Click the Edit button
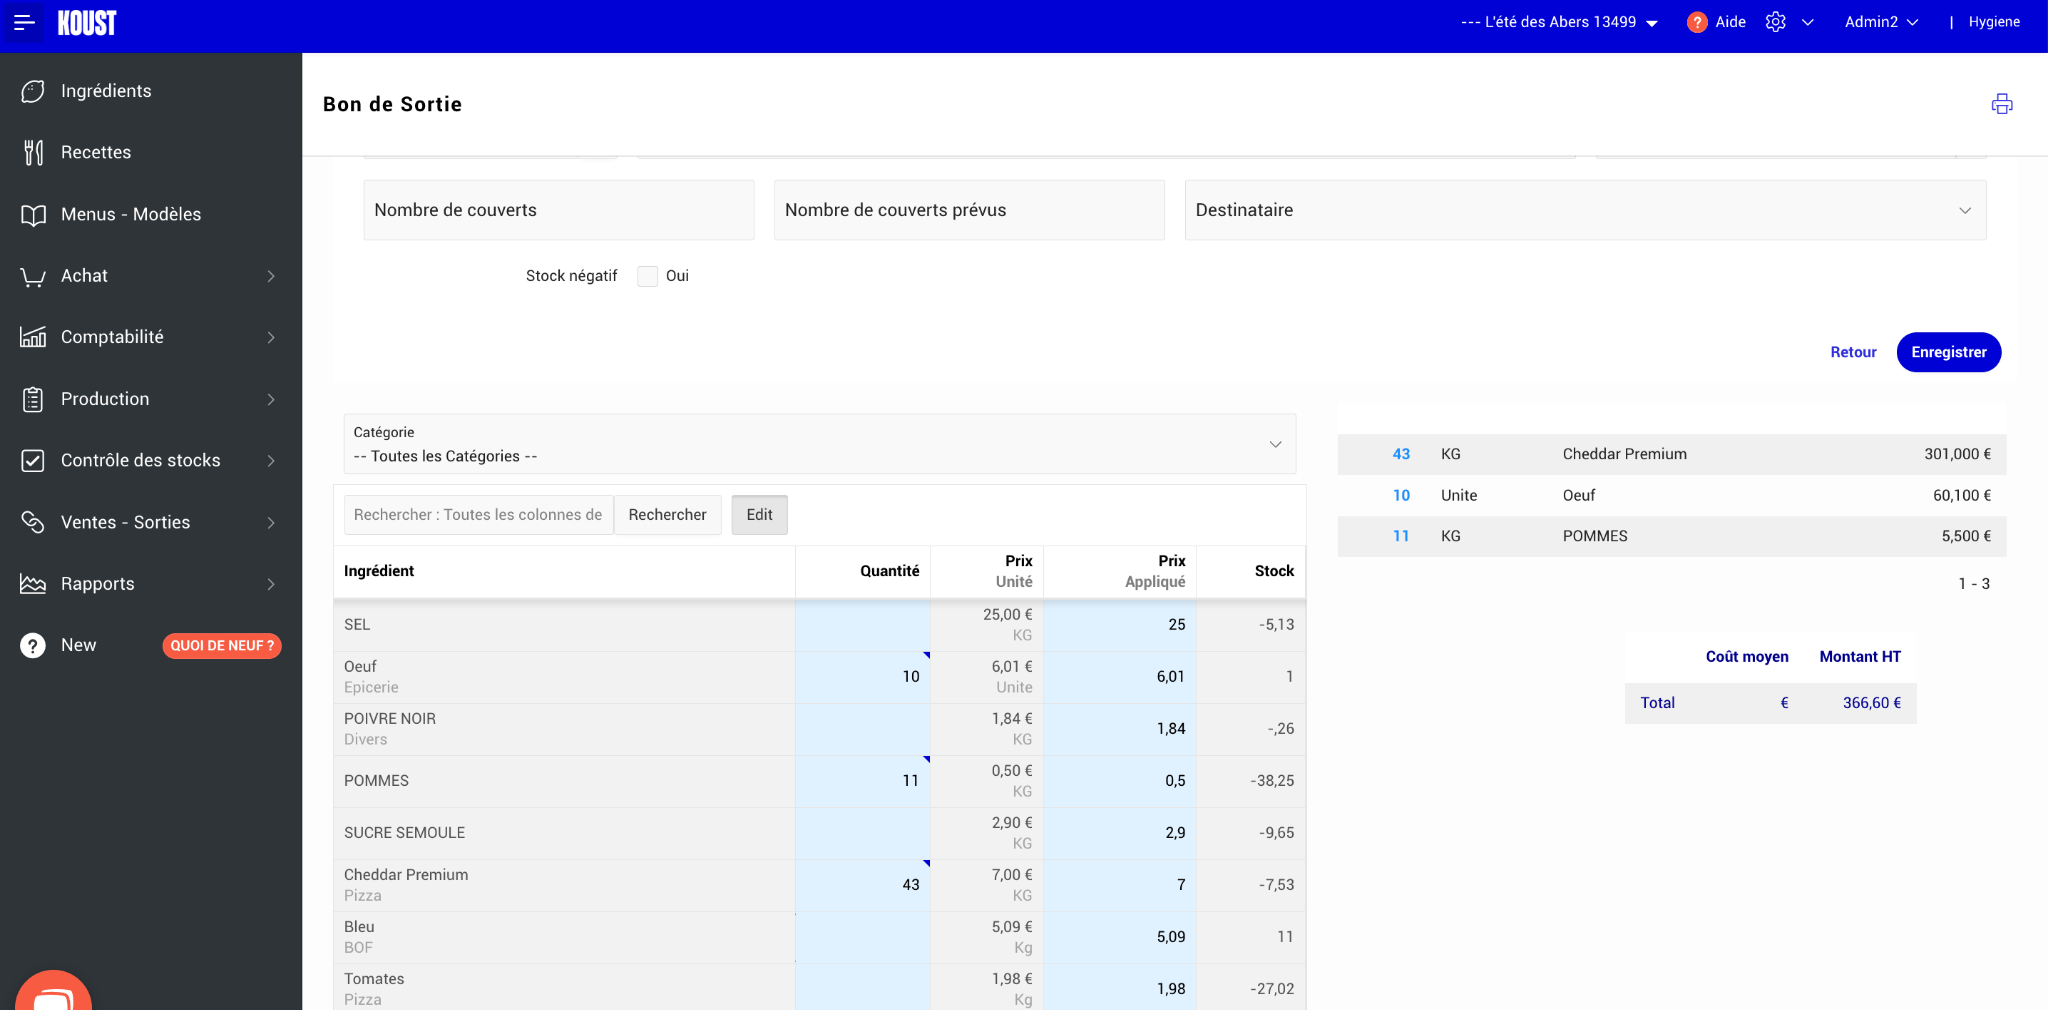The height and width of the screenshot is (1010, 2048). tap(759, 515)
